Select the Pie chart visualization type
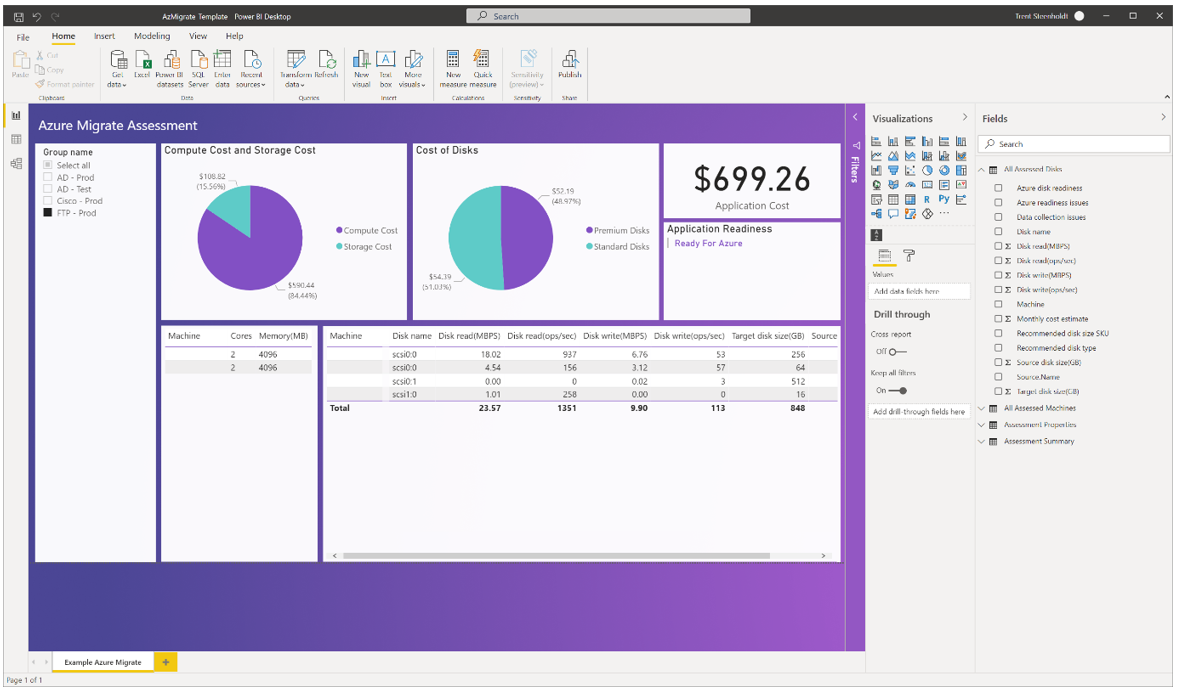Screen dimensions: 1178x692 click(x=927, y=170)
